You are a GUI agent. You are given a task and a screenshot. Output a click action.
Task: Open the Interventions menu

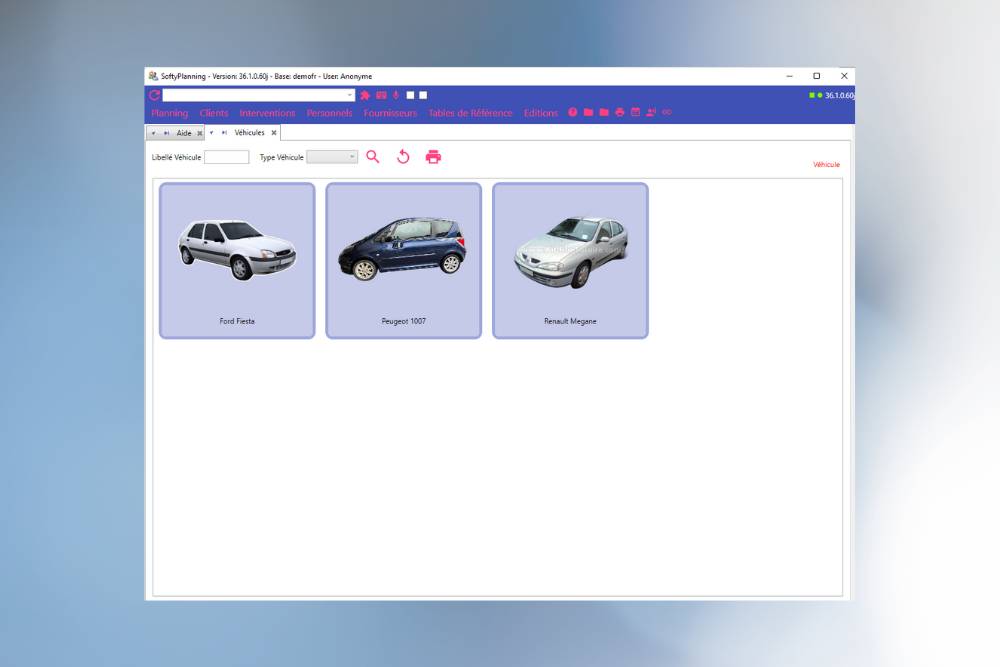pyautogui.click(x=267, y=113)
